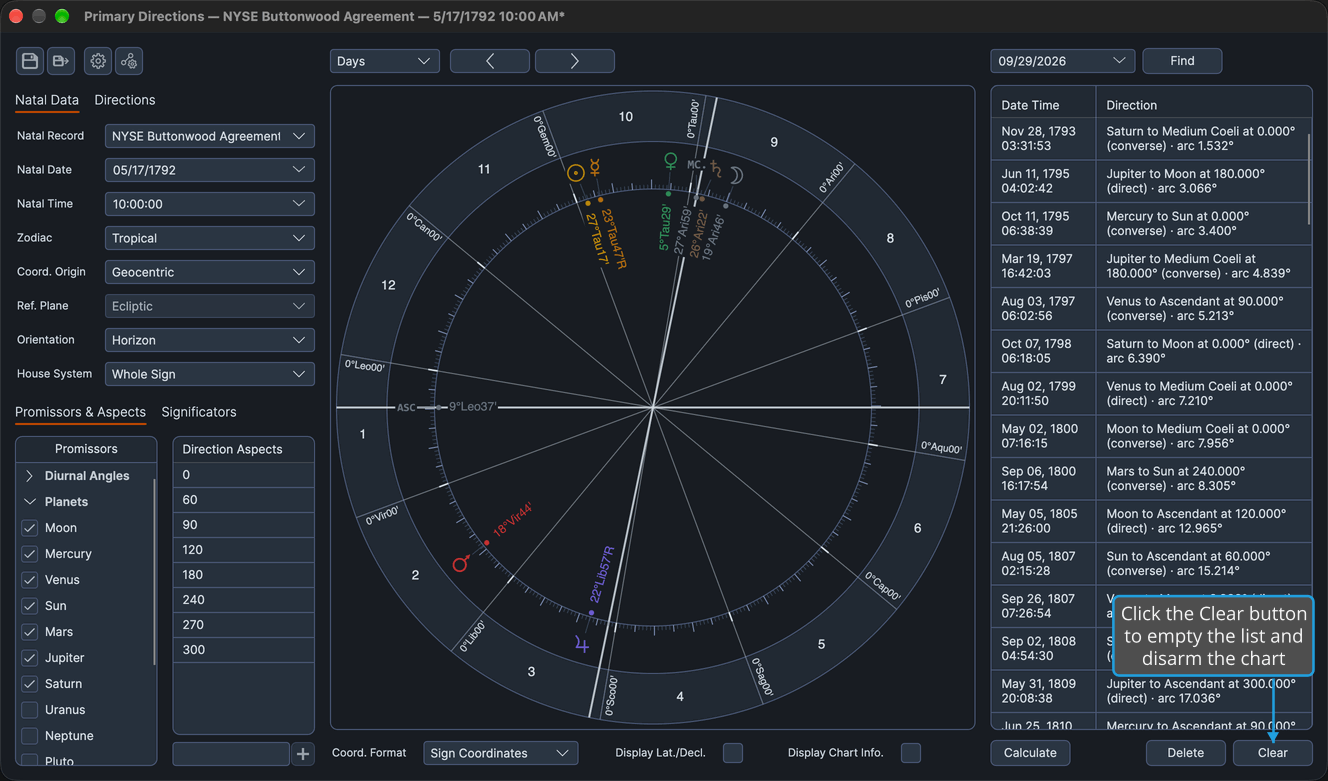Open the House System dropdown
Image resolution: width=1328 pixels, height=781 pixels.
(210, 374)
